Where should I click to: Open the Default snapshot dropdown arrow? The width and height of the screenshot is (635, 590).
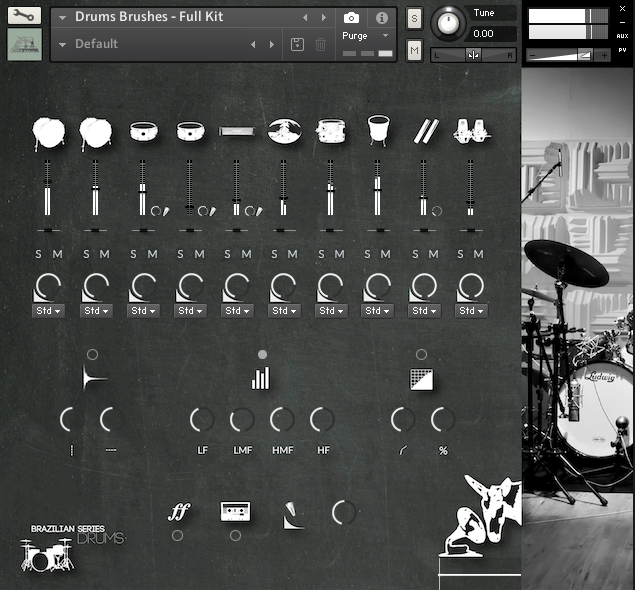point(62,45)
